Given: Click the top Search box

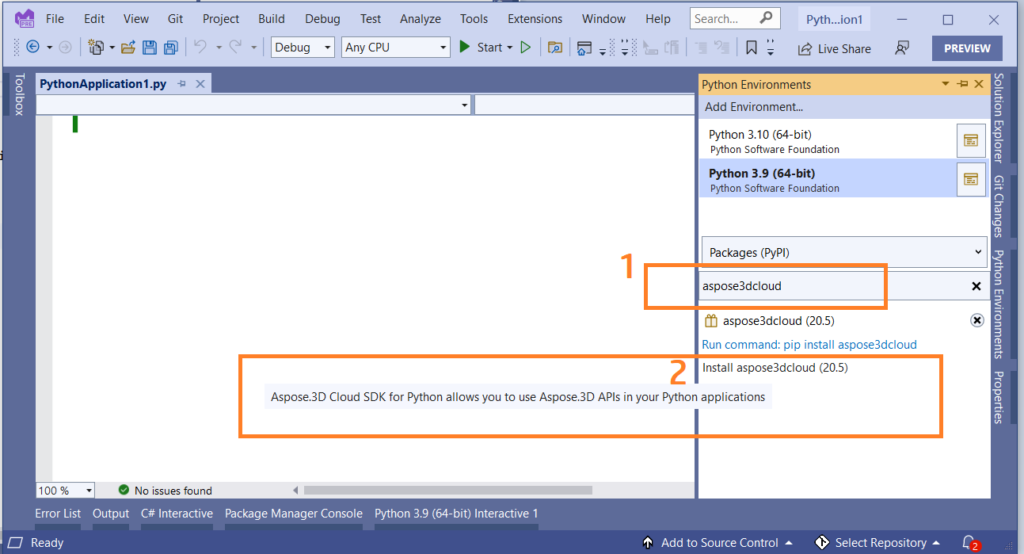Looking at the screenshot, I should [x=735, y=18].
